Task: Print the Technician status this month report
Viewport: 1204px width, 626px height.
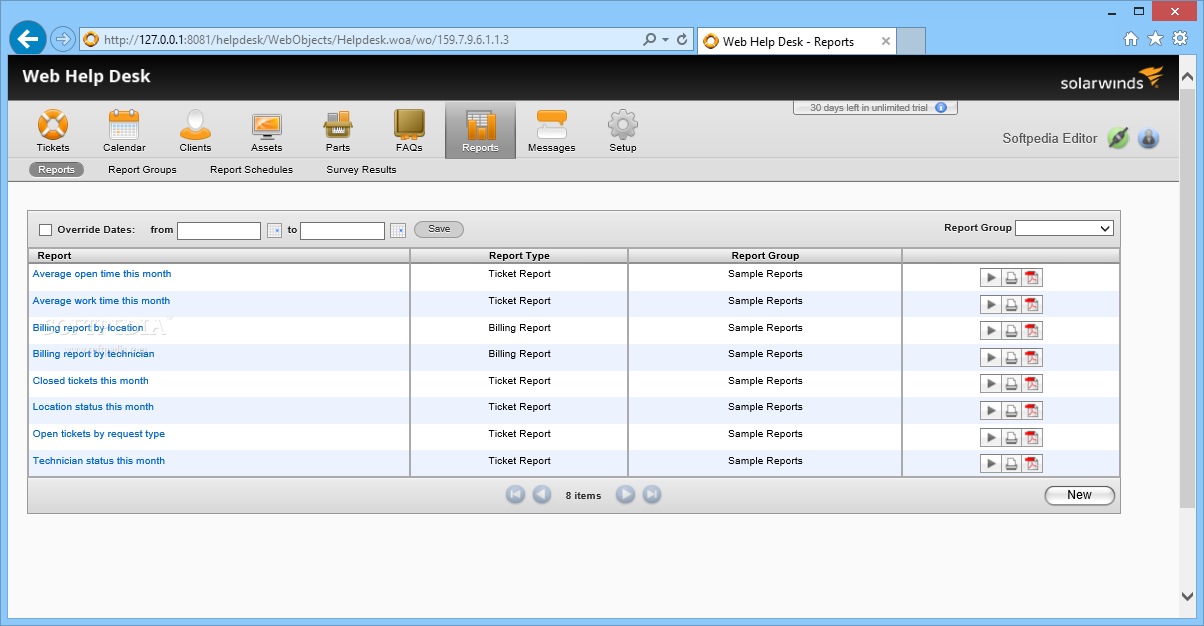Action: [x=1011, y=463]
